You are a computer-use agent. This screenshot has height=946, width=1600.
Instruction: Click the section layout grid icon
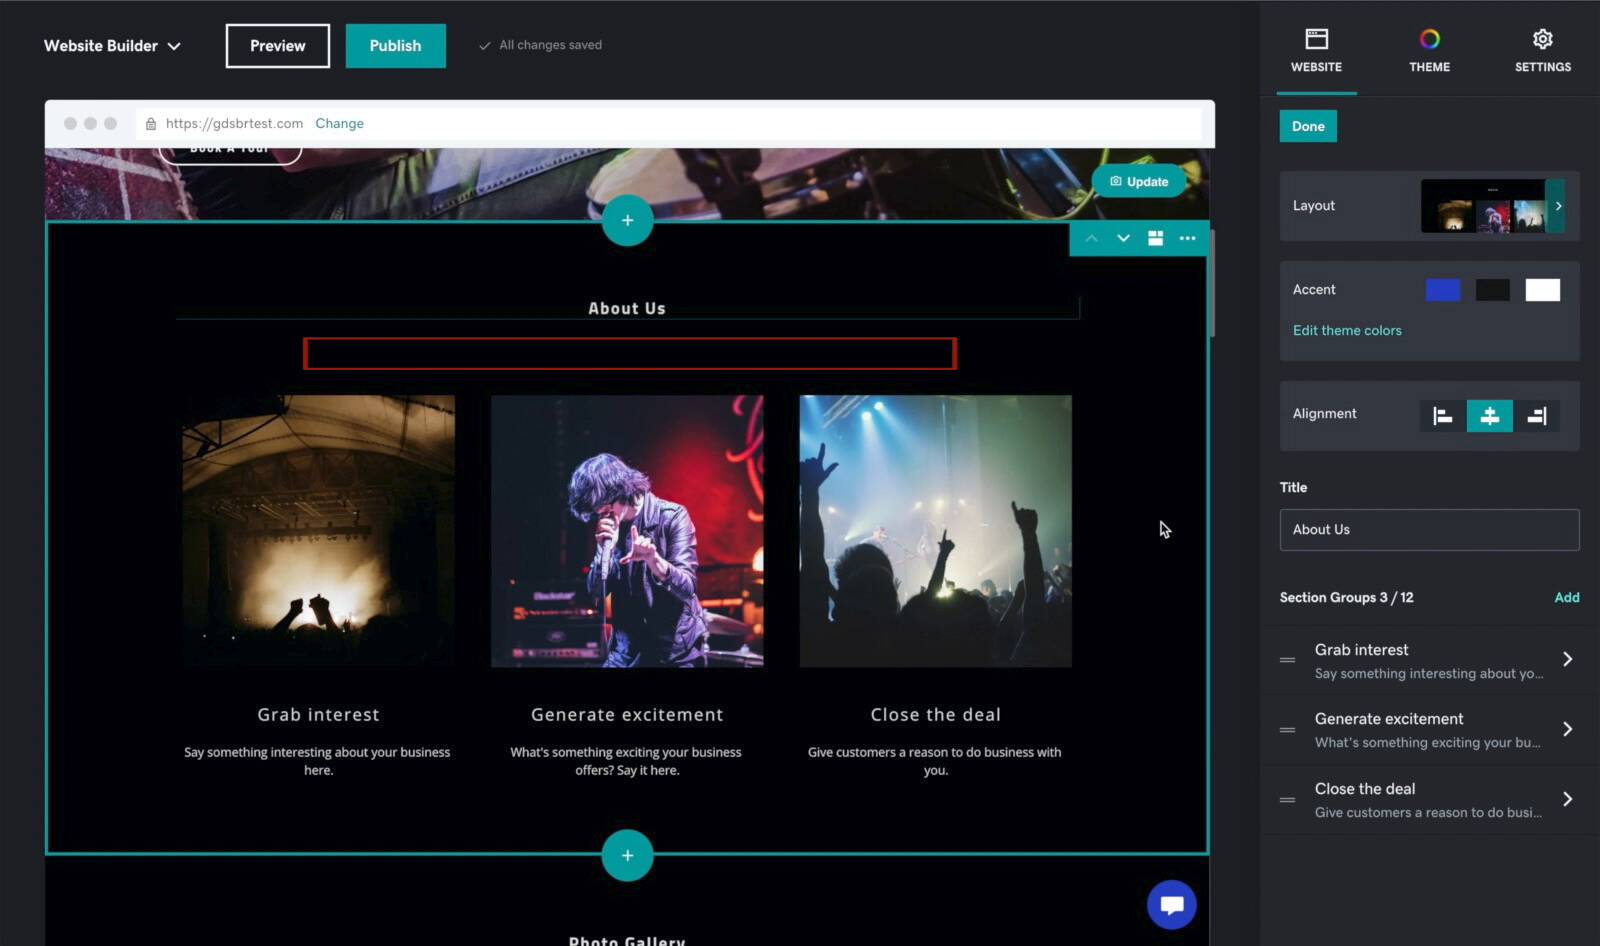[1155, 239]
